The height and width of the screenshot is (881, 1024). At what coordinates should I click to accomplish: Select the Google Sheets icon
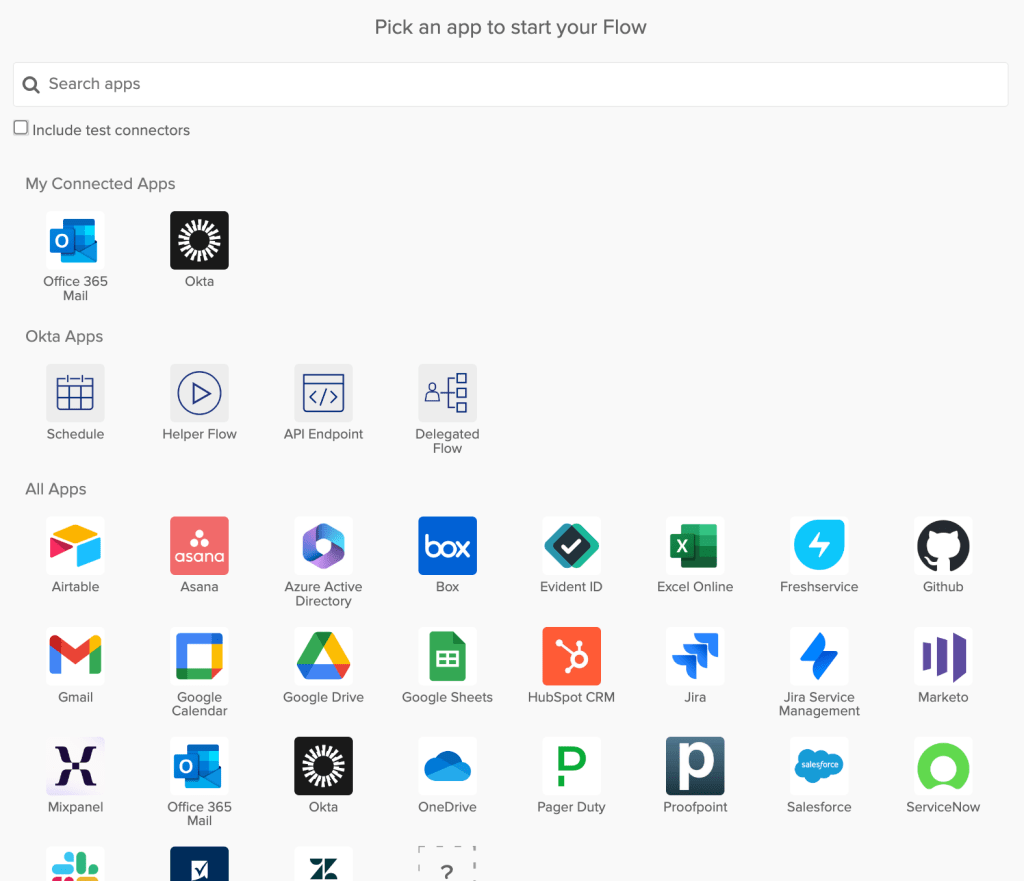click(447, 656)
